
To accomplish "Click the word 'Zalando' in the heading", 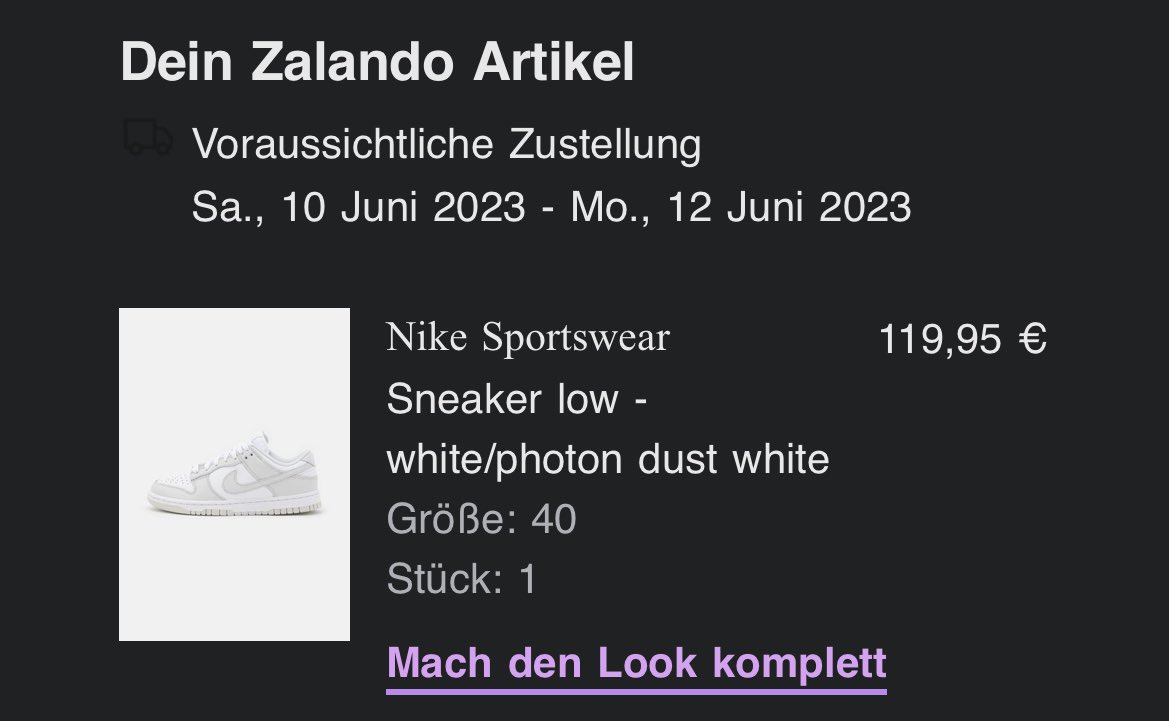I will pyautogui.click(x=352, y=61).
